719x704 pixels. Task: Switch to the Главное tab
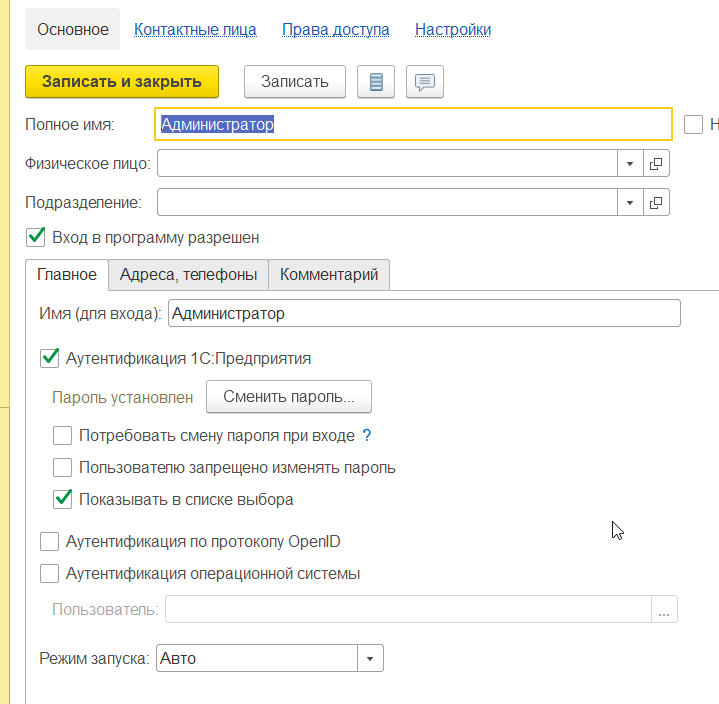click(x=67, y=275)
